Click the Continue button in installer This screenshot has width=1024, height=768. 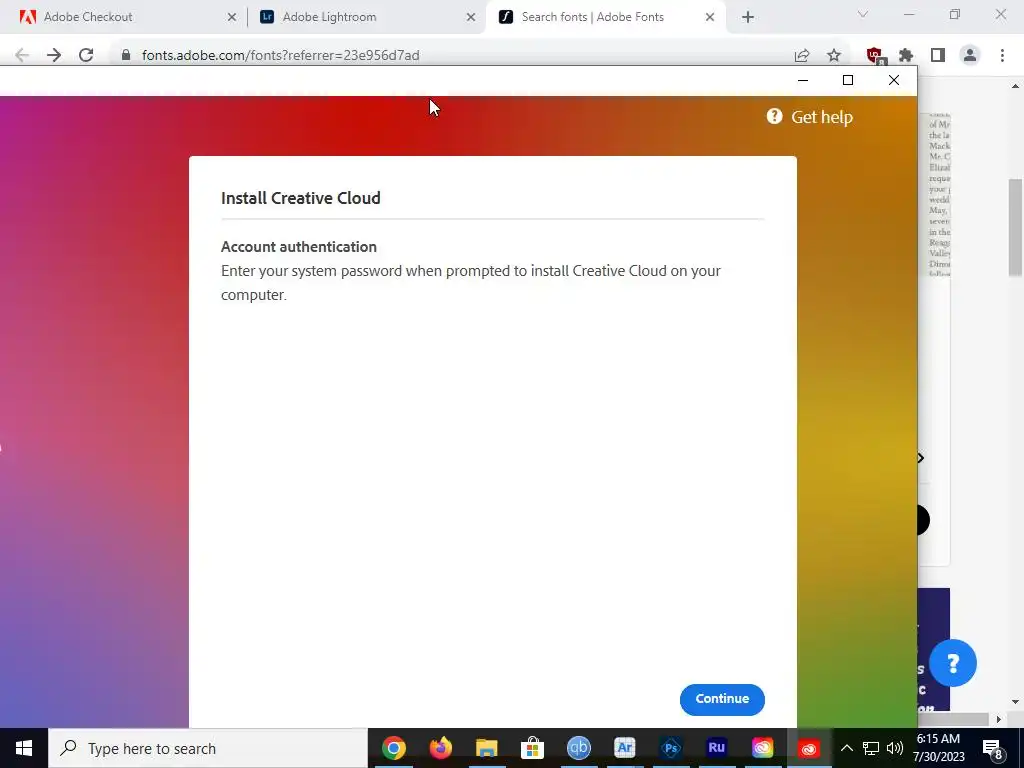pos(722,699)
